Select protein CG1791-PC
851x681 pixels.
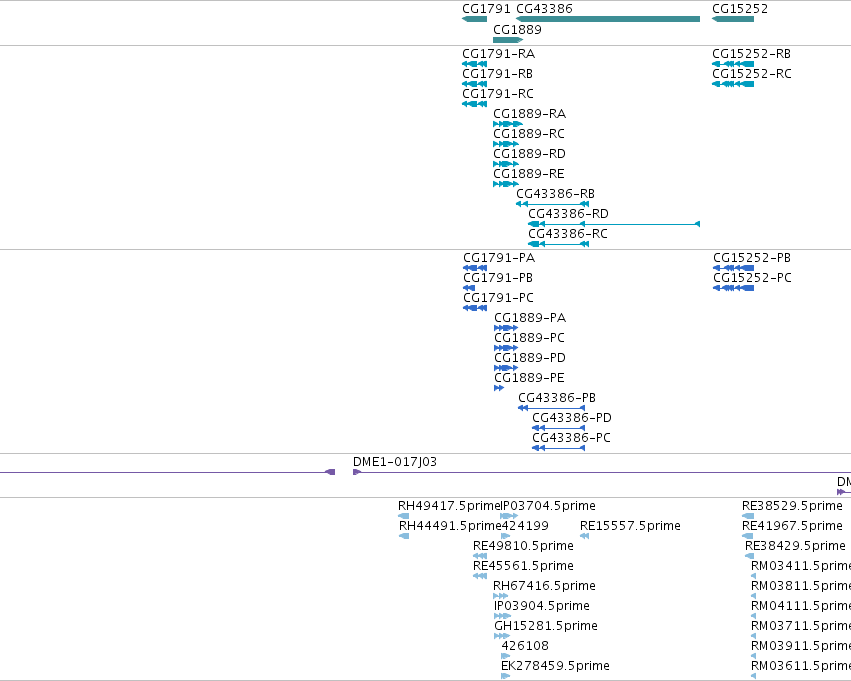498,298
